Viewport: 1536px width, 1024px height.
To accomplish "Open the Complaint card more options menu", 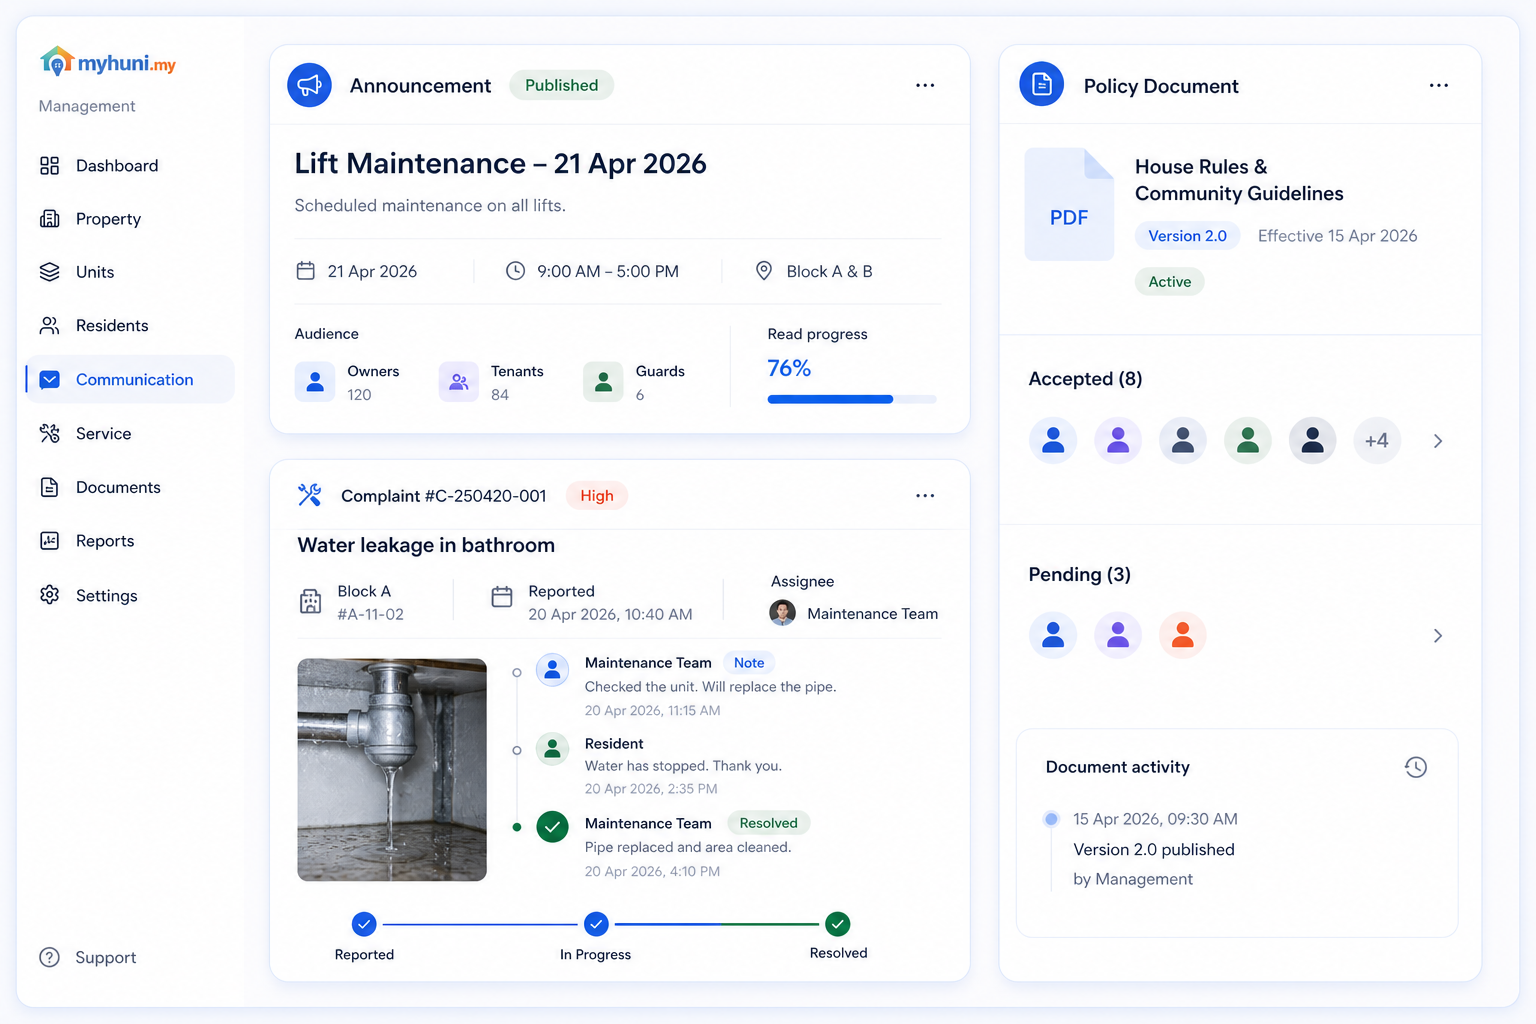I will tap(925, 495).
